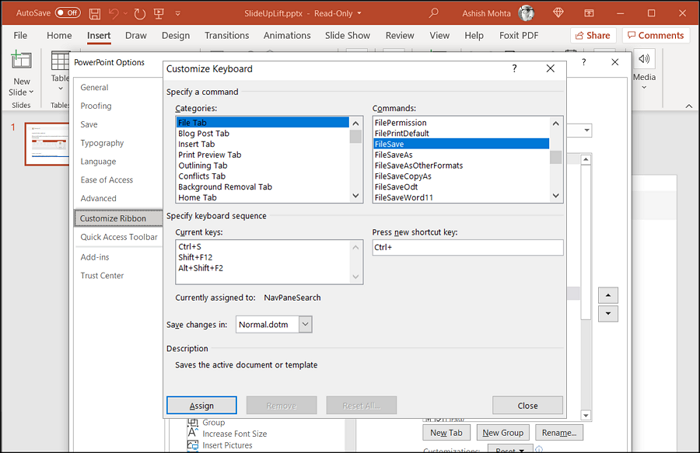
Task: Select slide 1 thumbnail
Action: click(47, 144)
